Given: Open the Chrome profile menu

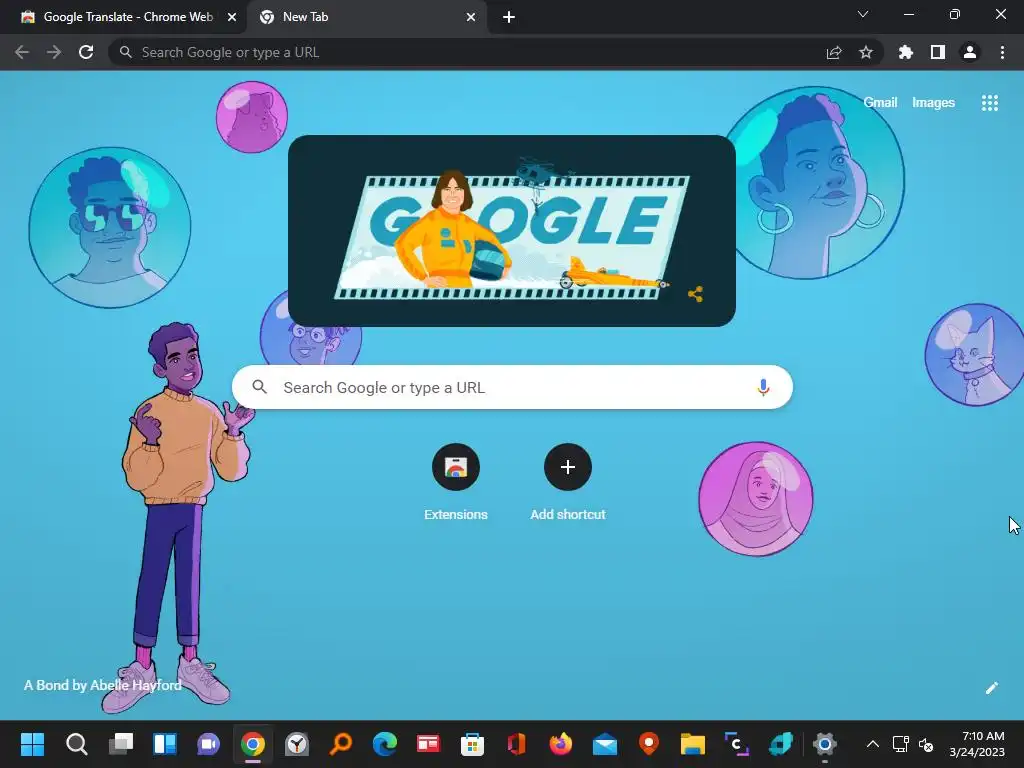Looking at the screenshot, I should pyautogui.click(x=970, y=52).
